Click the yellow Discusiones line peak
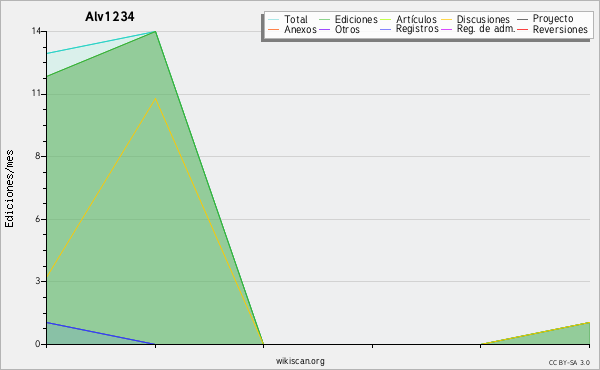 [155, 99]
